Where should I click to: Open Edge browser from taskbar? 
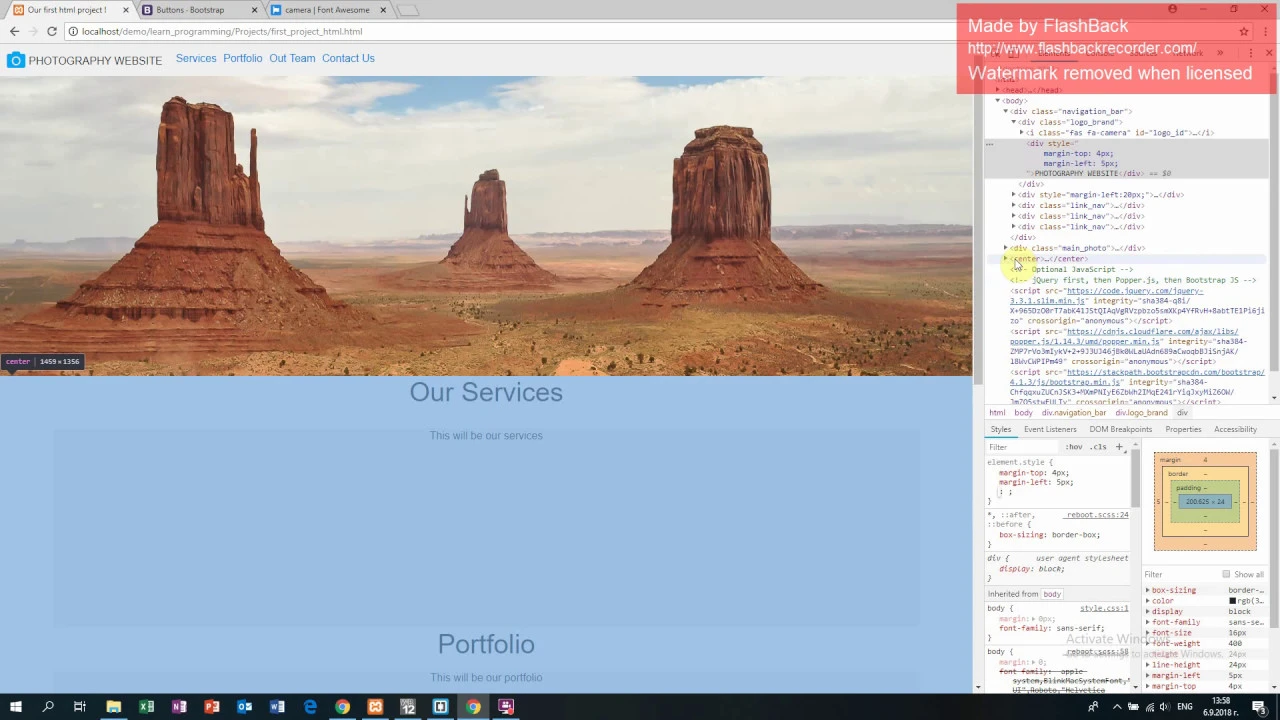pos(310,707)
